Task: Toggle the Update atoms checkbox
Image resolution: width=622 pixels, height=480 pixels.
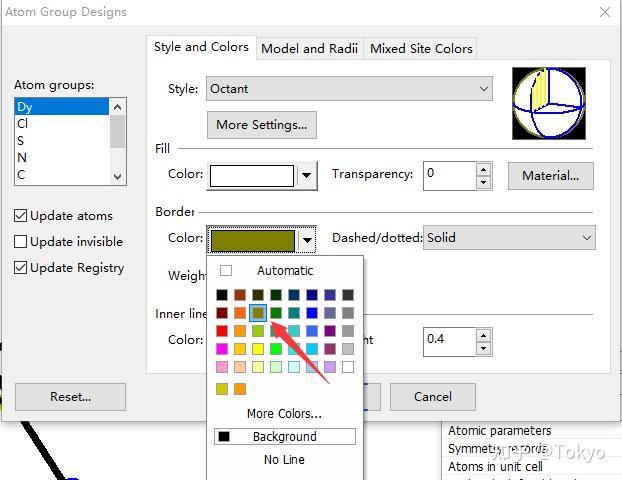Action: (21, 216)
